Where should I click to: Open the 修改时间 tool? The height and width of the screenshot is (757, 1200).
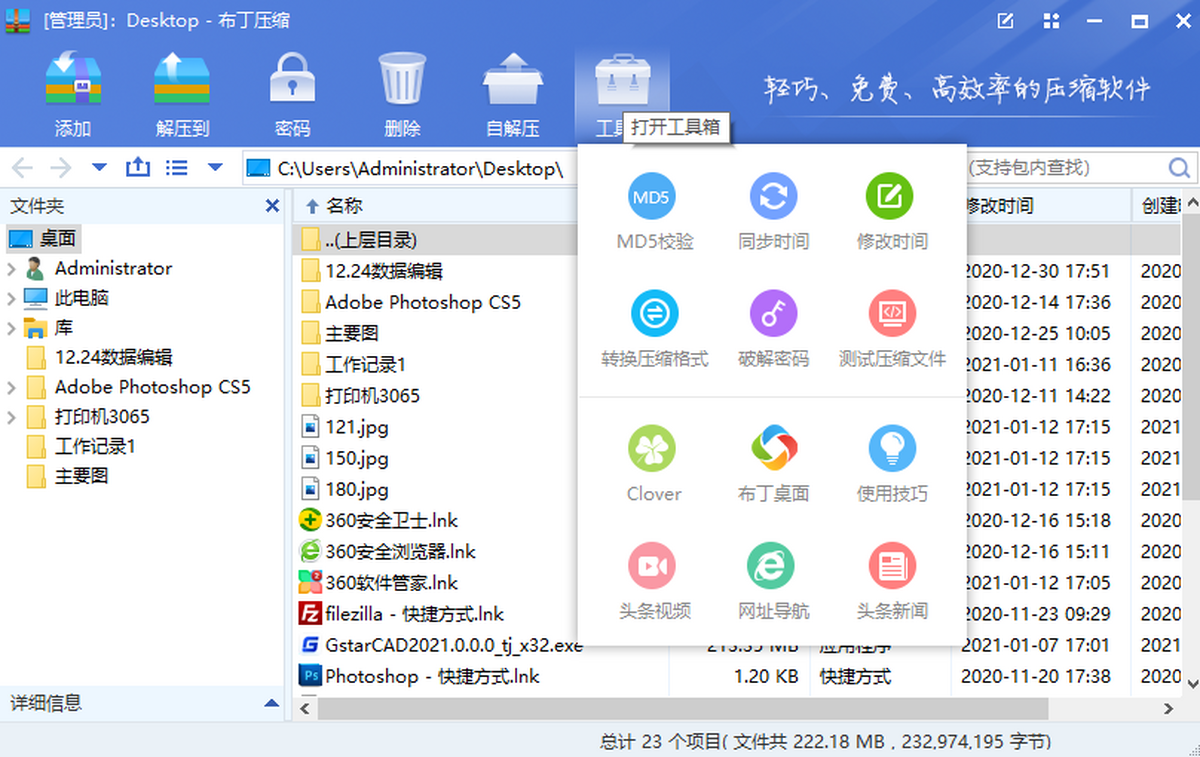pyautogui.click(x=891, y=198)
